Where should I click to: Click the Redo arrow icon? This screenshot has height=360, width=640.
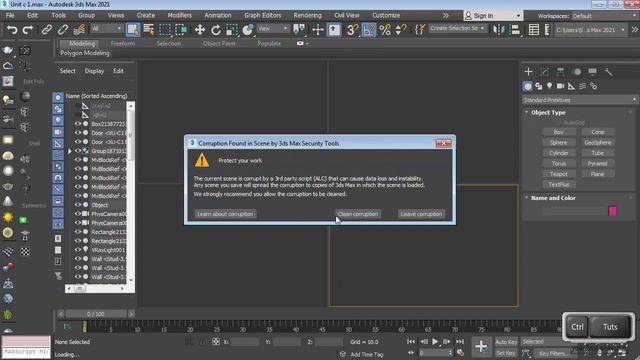(x=28, y=30)
